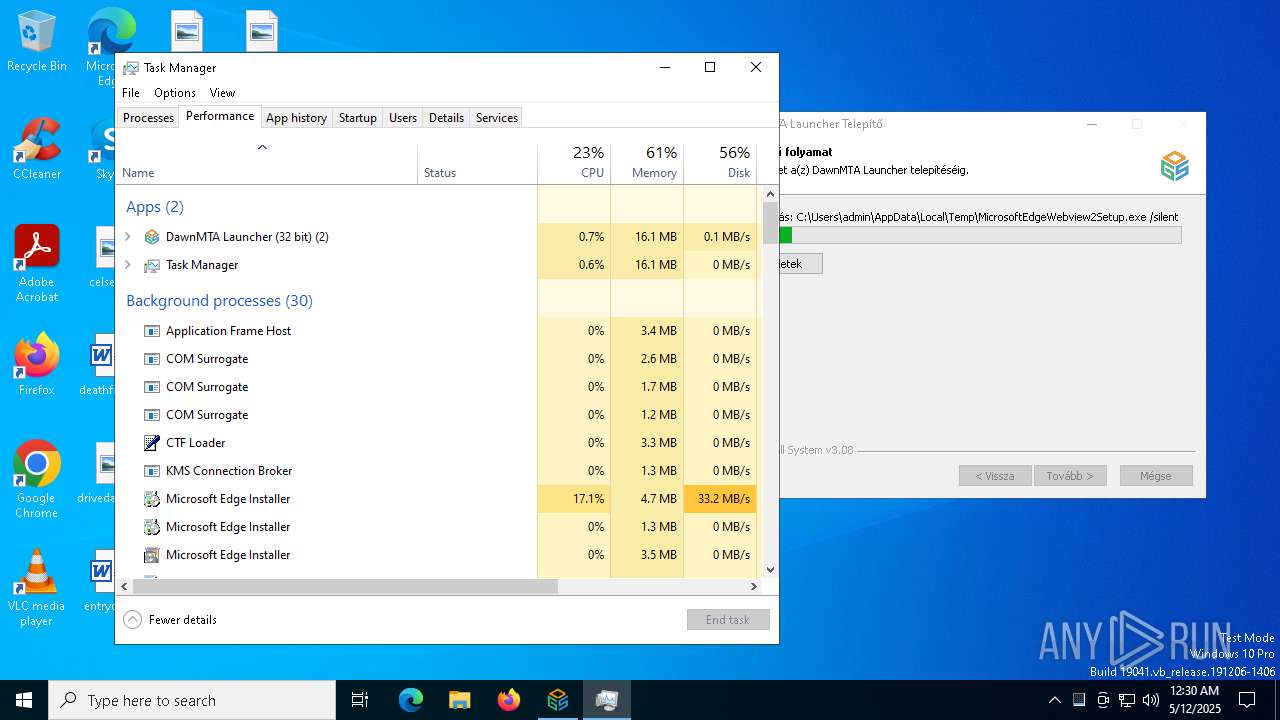Switch to the Processes tab
The height and width of the screenshot is (720, 1280).
pyautogui.click(x=148, y=118)
